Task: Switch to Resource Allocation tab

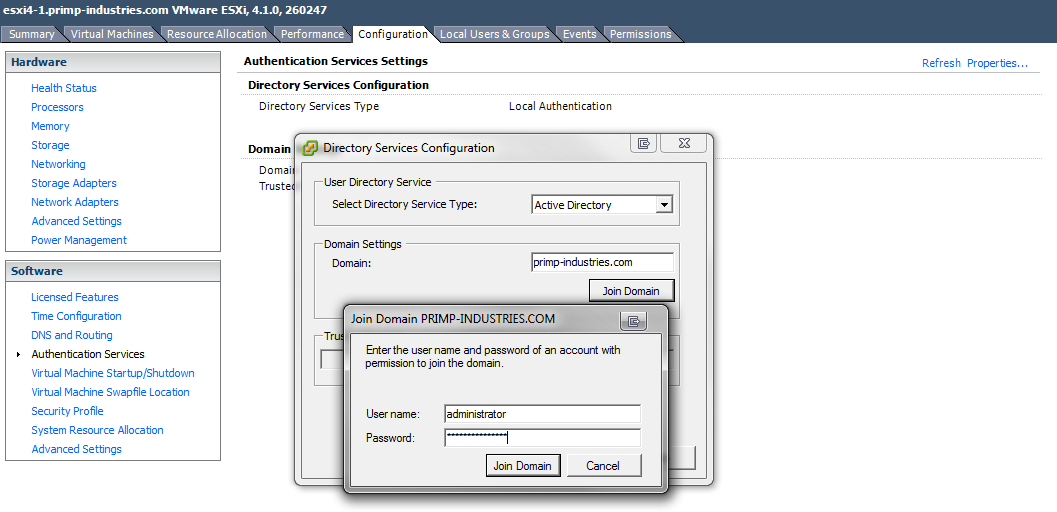Action: (217, 34)
